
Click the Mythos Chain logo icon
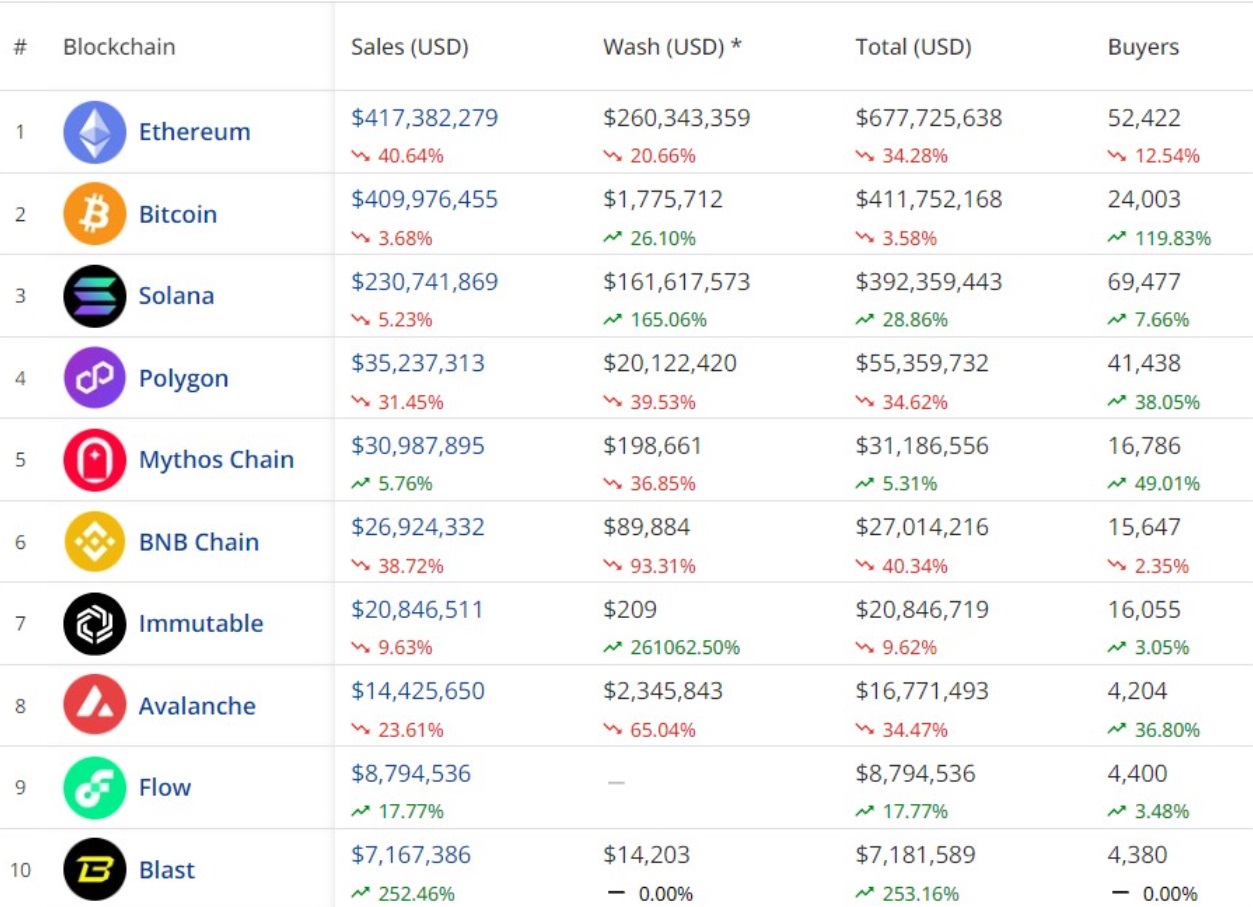[95, 460]
